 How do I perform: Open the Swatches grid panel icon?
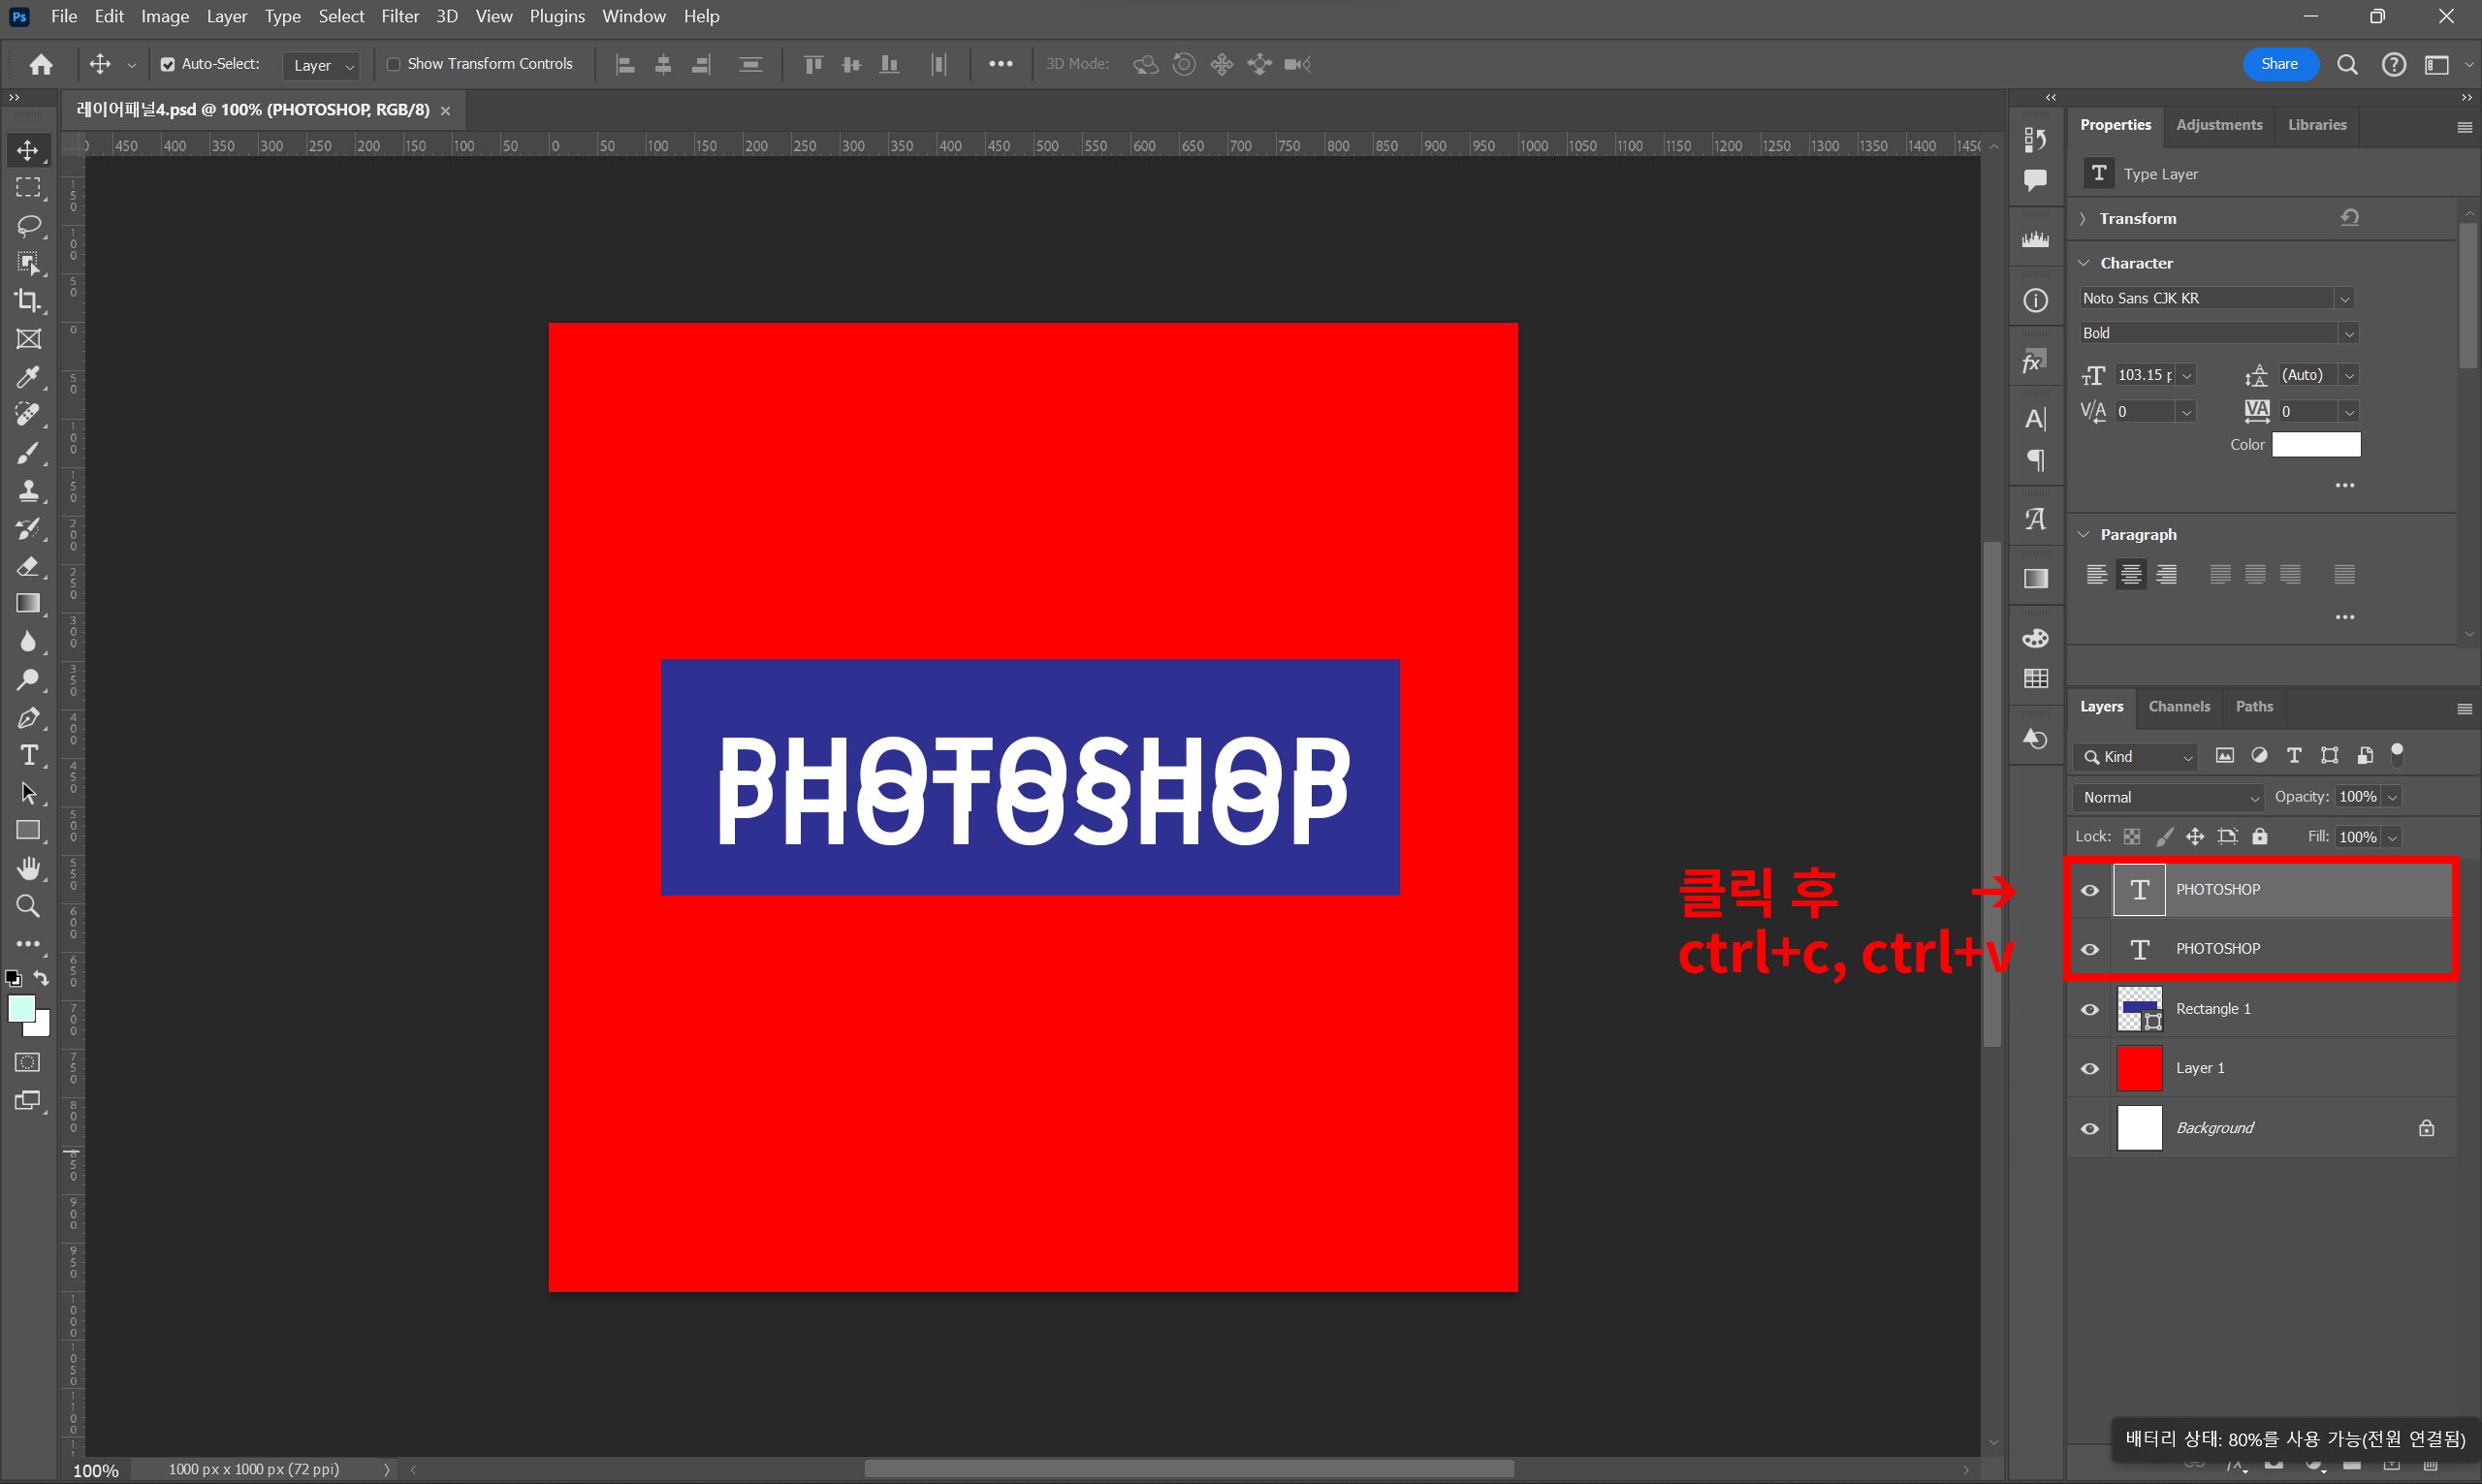point(2035,679)
